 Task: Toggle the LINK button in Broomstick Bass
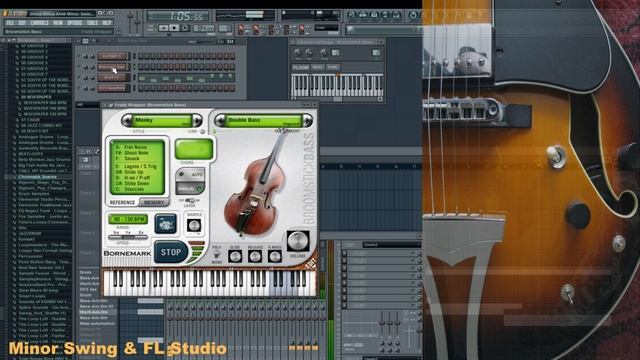pos(202,132)
